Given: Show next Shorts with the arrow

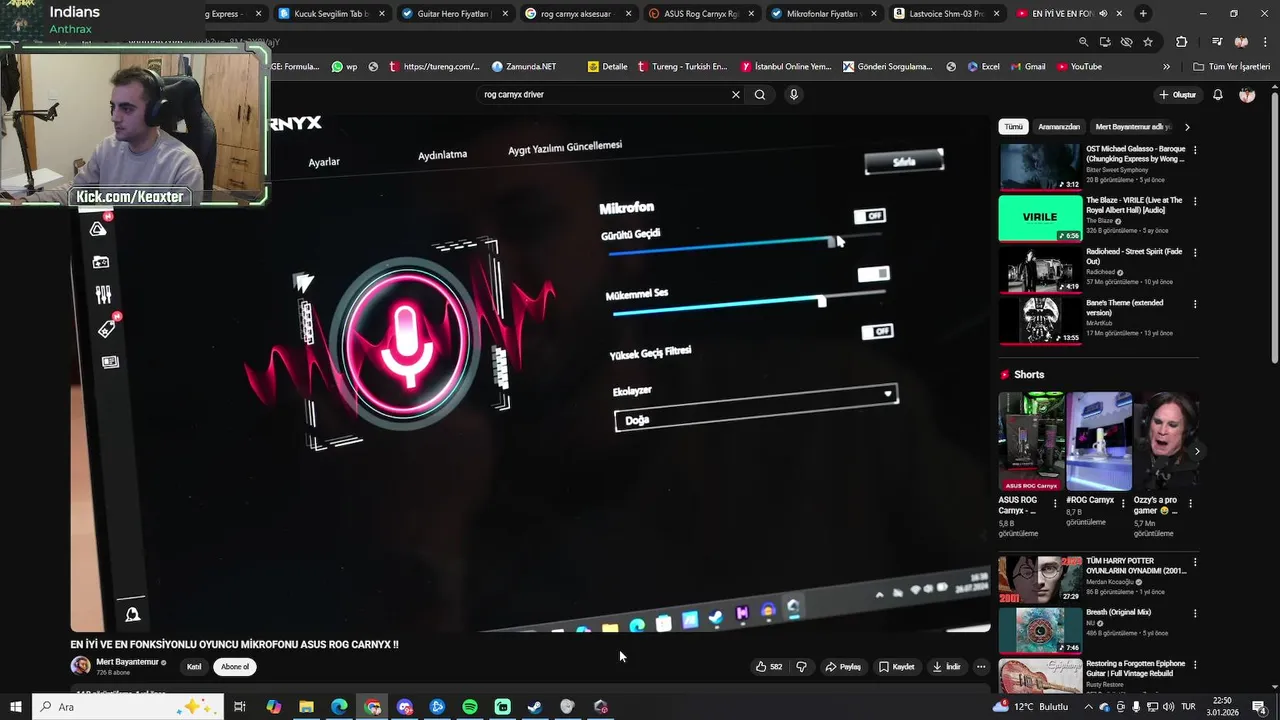Looking at the screenshot, I should (x=1197, y=451).
